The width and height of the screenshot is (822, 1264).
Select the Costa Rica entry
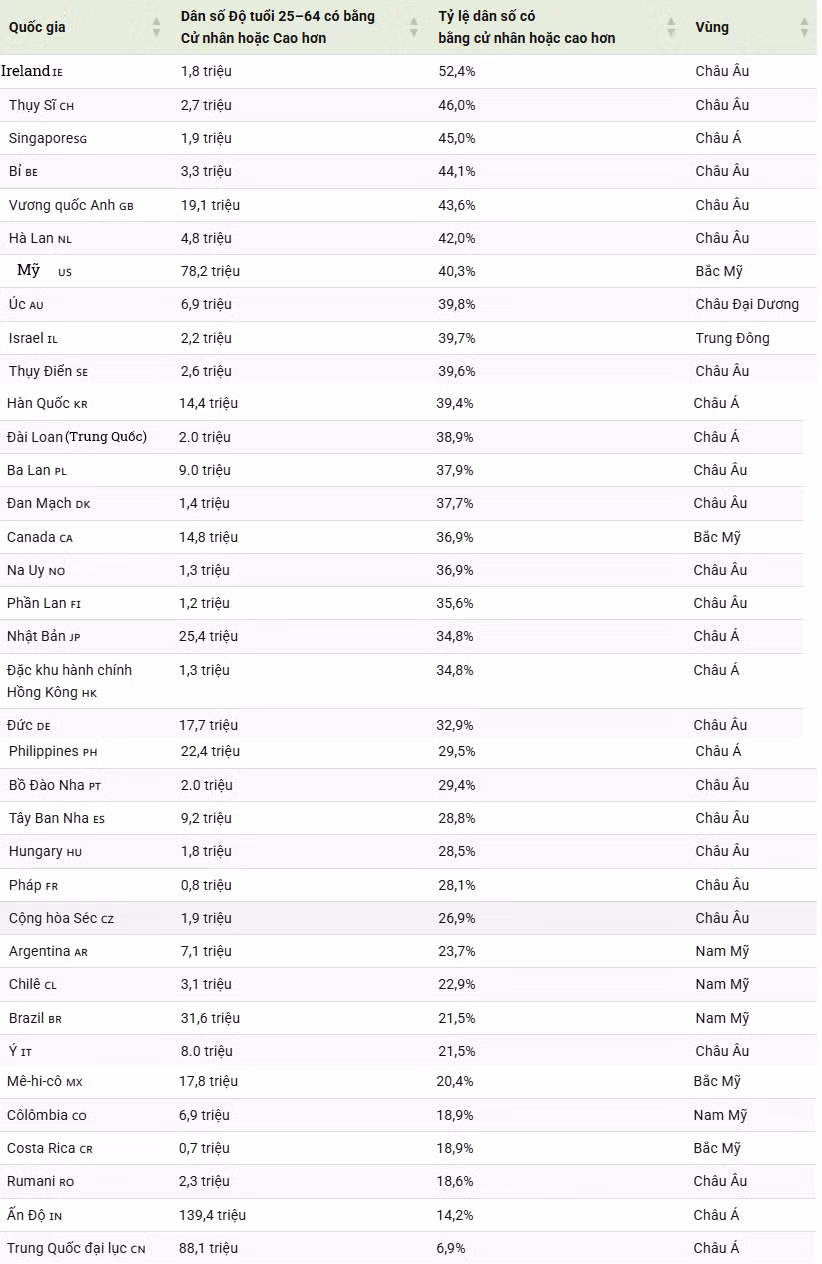[x=50, y=1148]
